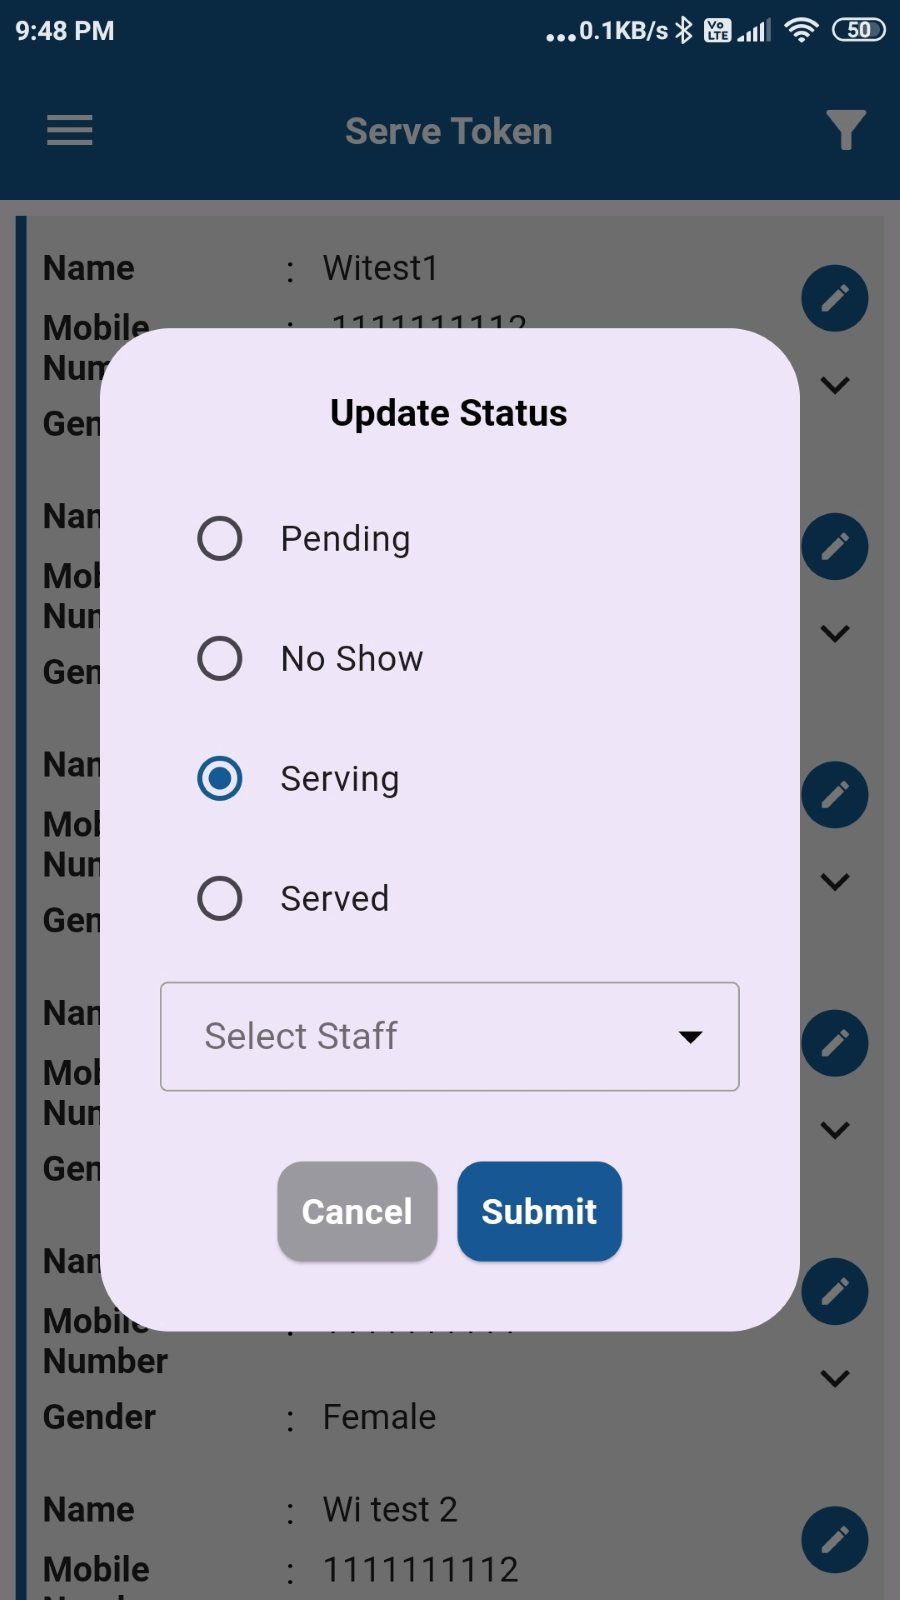Tap the filter funnel icon
This screenshot has width=900, height=1600.
coord(846,130)
